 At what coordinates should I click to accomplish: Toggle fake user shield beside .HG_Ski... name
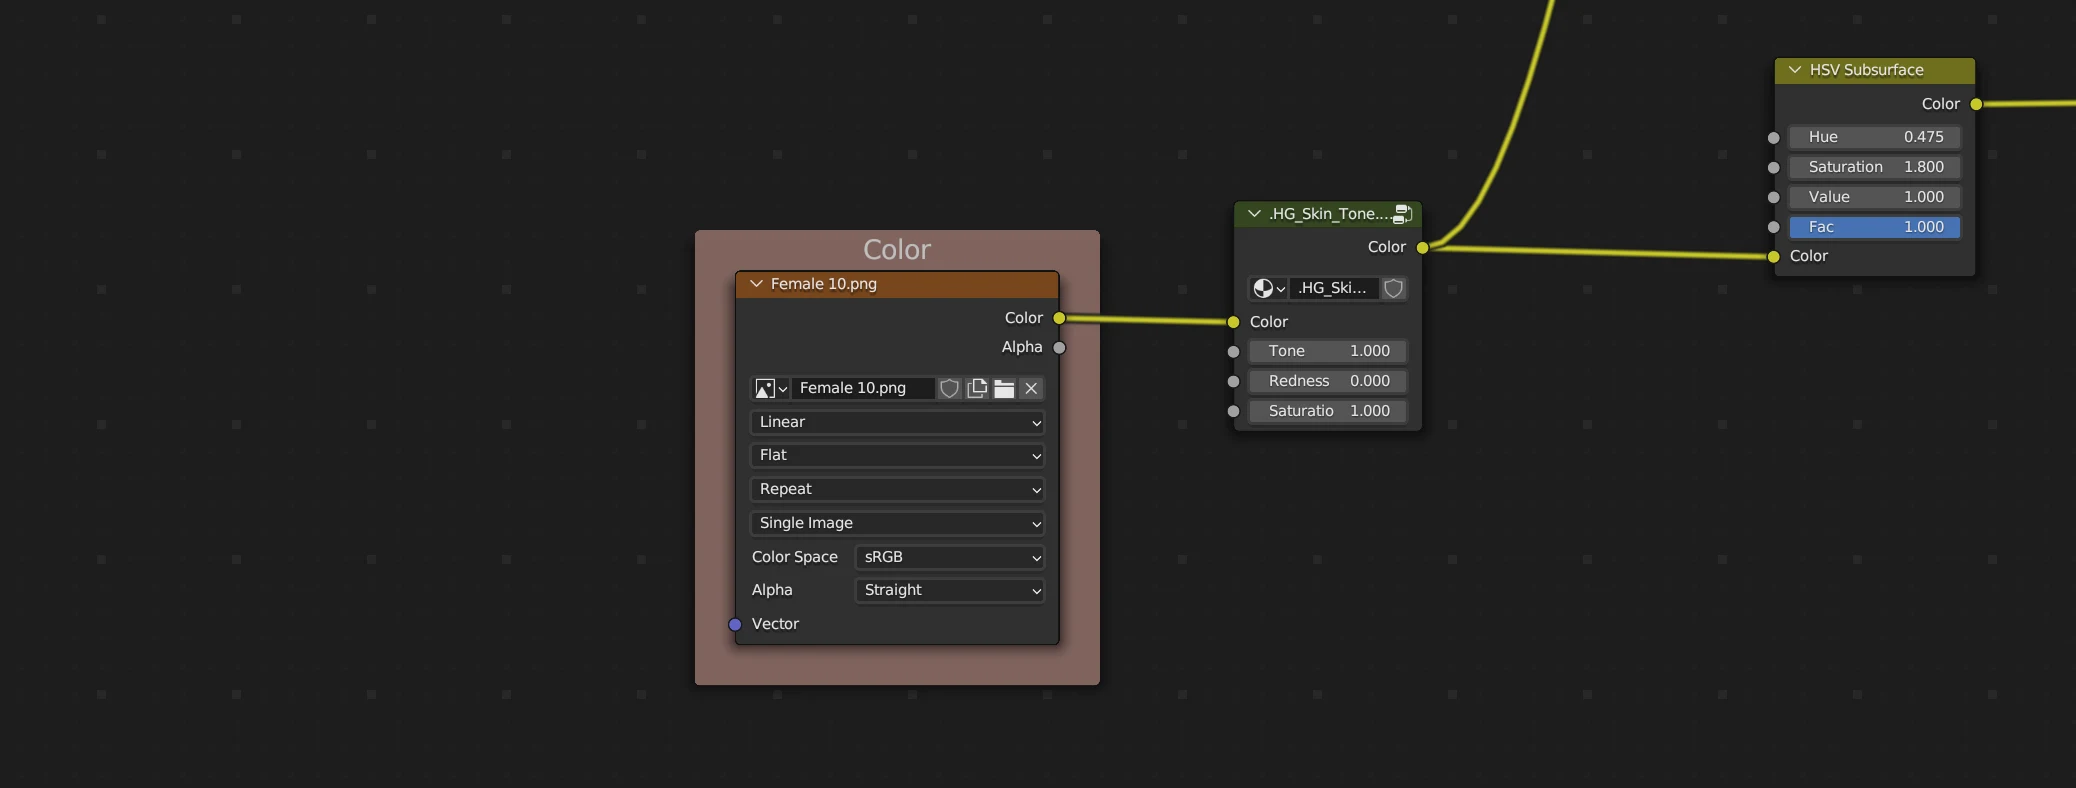(1393, 288)
